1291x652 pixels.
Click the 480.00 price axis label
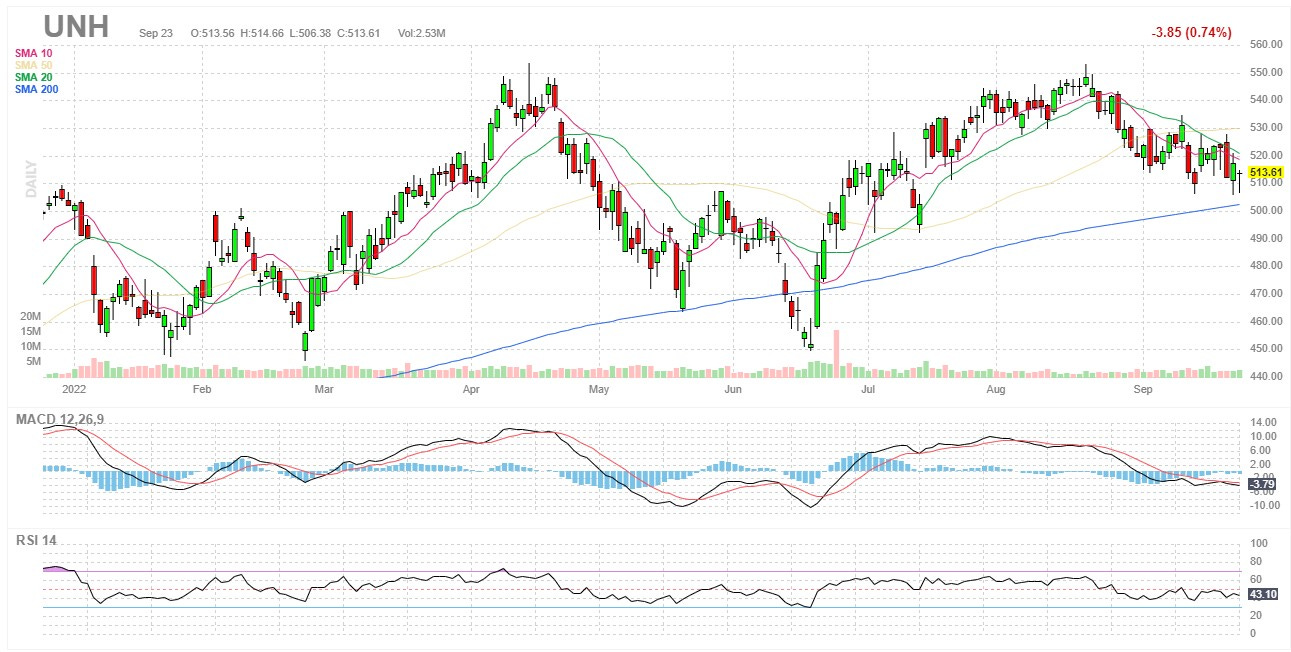point(1265,266)
